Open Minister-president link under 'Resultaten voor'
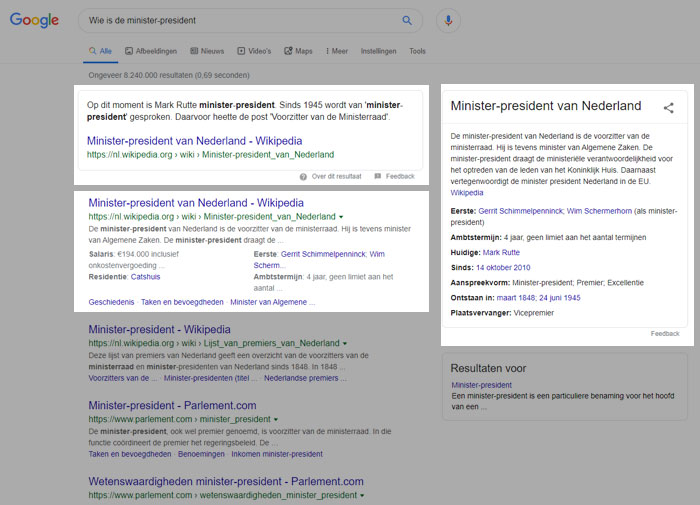The image size is (700, 505). [x=481, y=385]
